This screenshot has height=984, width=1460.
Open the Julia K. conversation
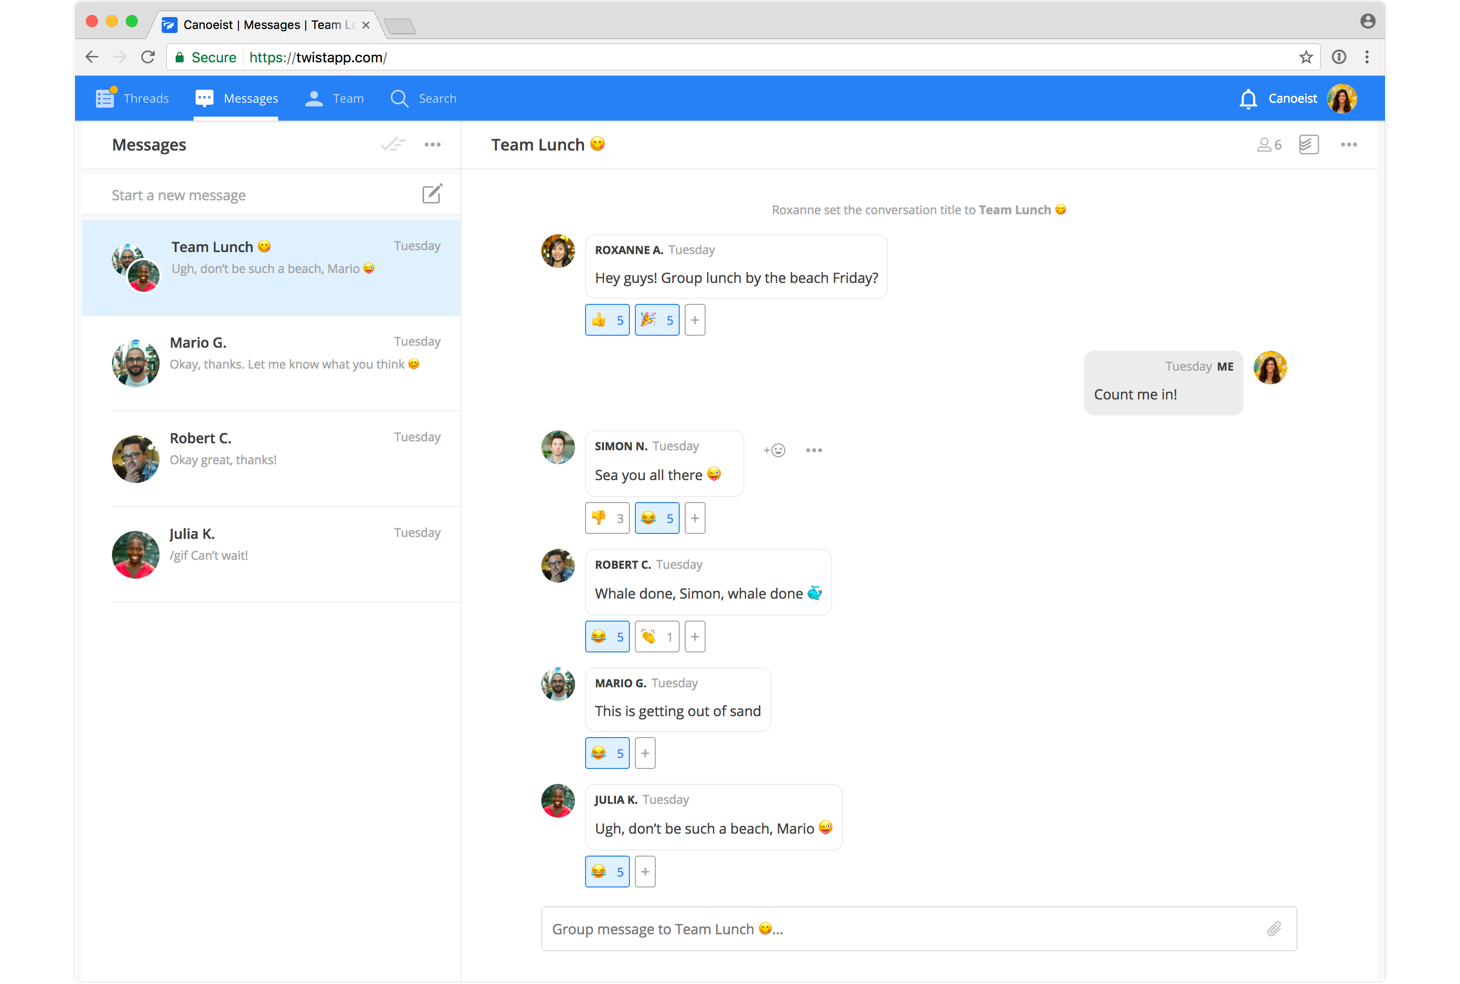point(271,554)
